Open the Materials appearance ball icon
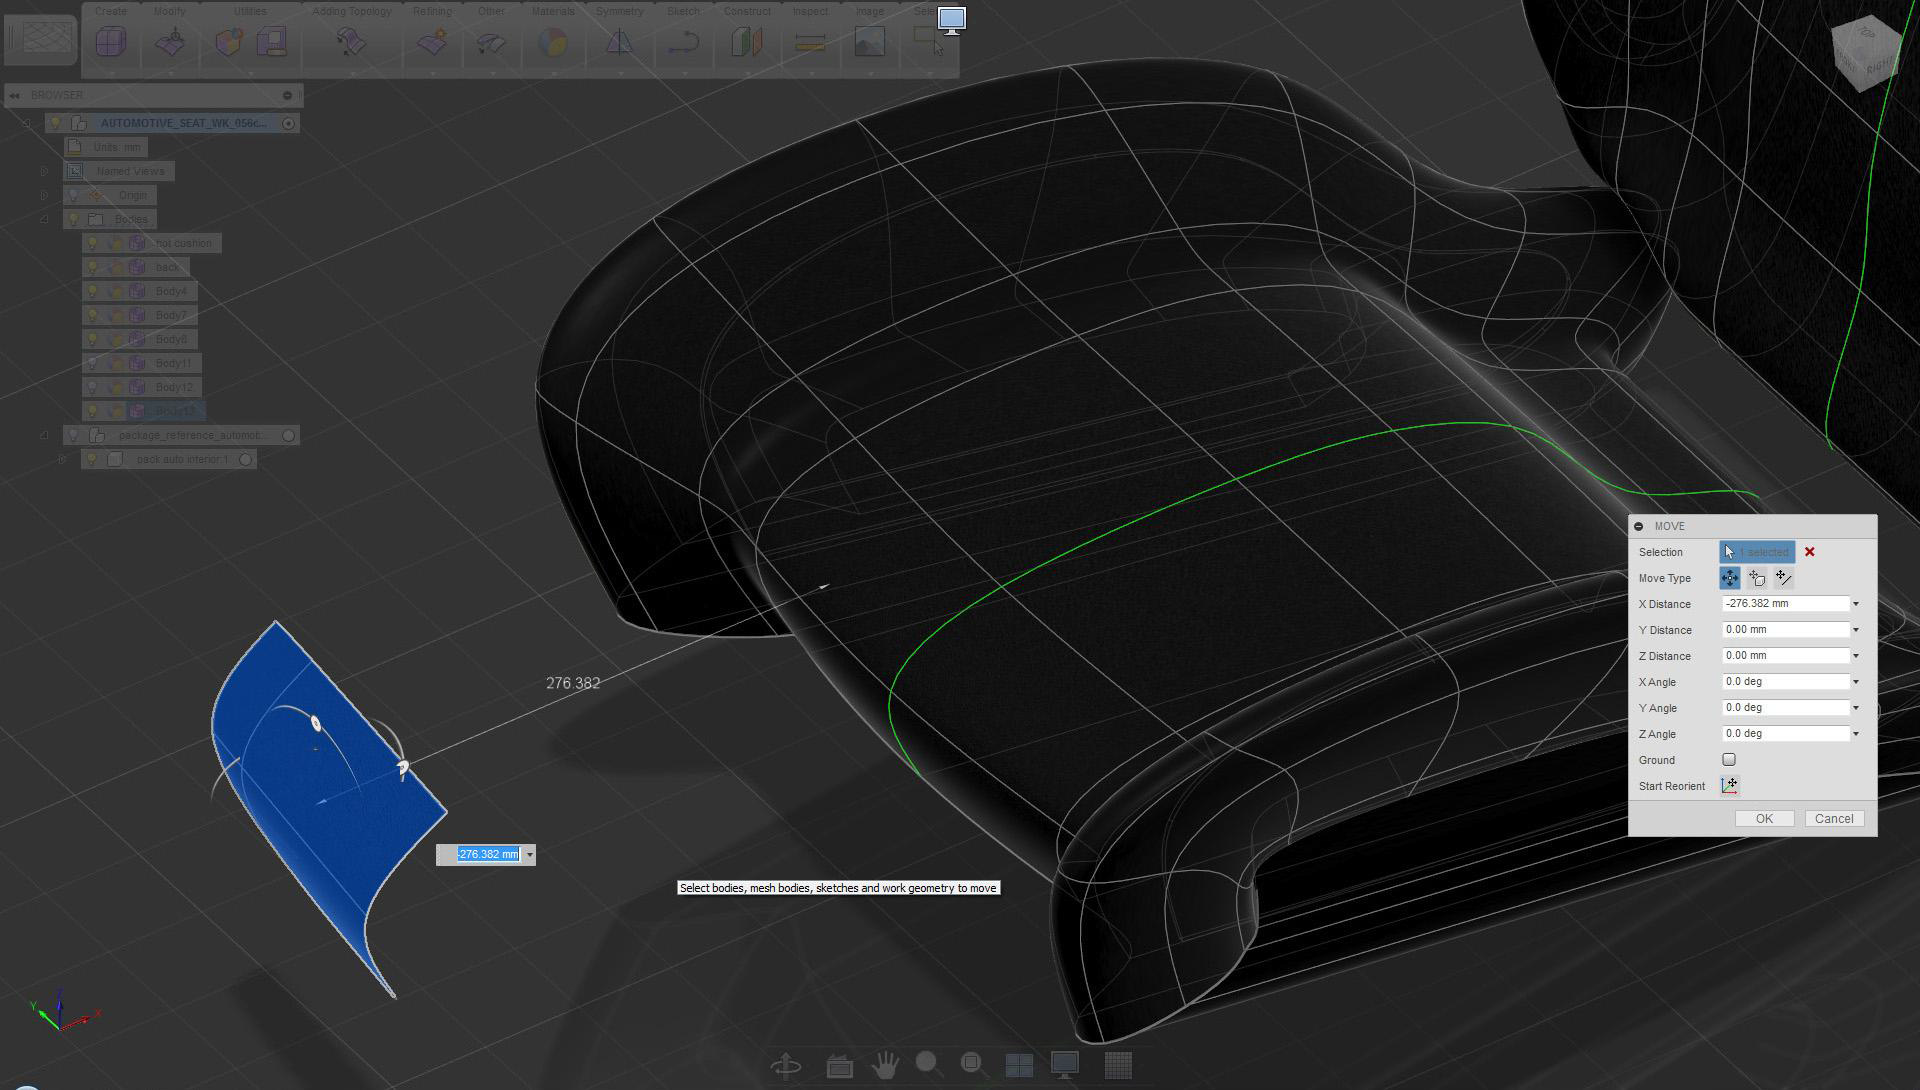Image resolution: width=1920 pixels, height=1090 pixels. click(x=552, y=42)
